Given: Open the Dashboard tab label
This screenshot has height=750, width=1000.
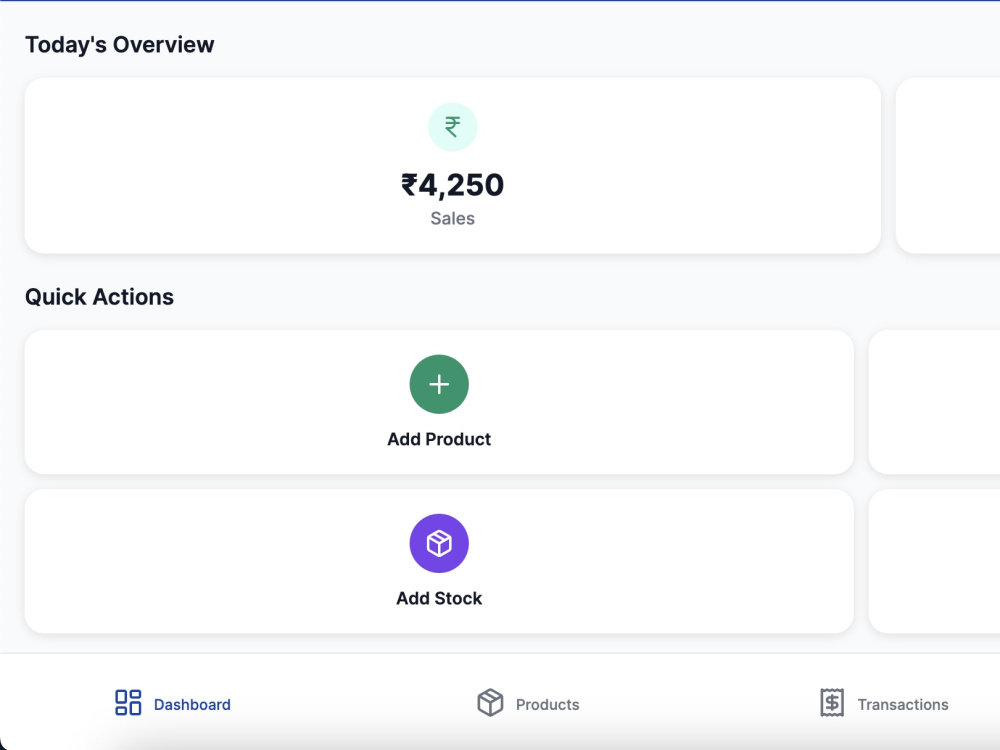Looking at the screenshot, I should 192,705.
